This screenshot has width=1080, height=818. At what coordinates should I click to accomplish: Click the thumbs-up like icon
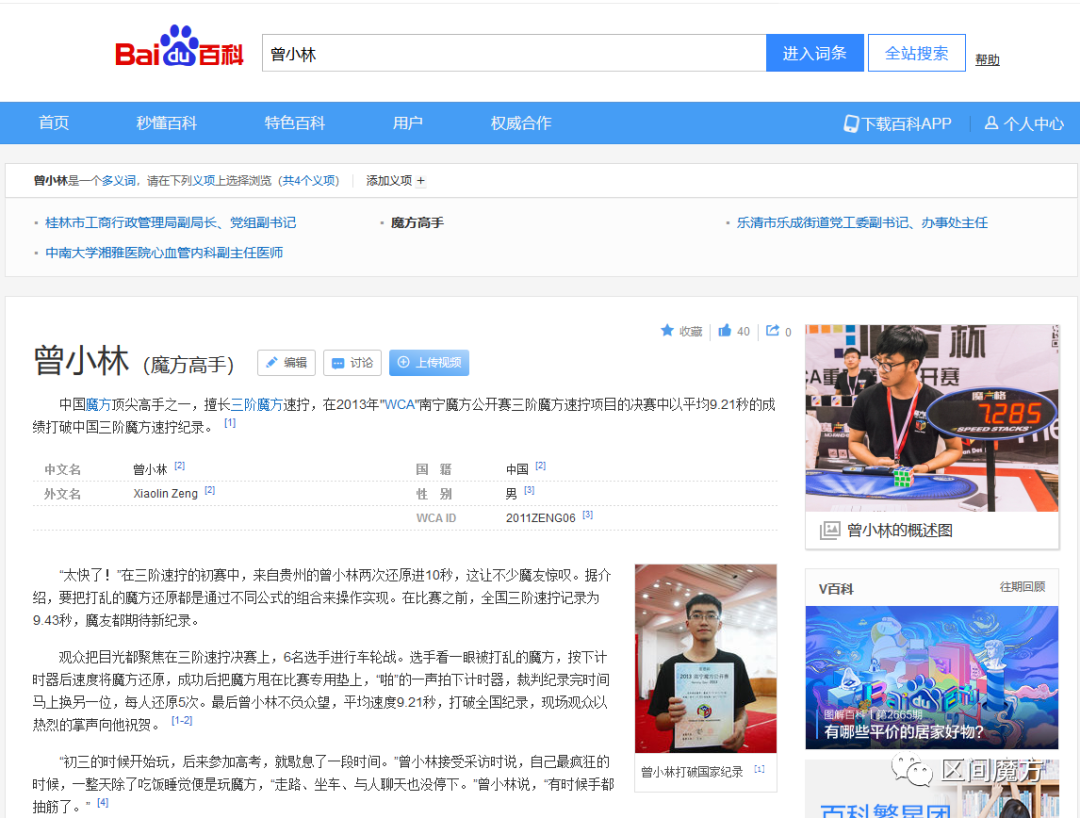[725, 331]
